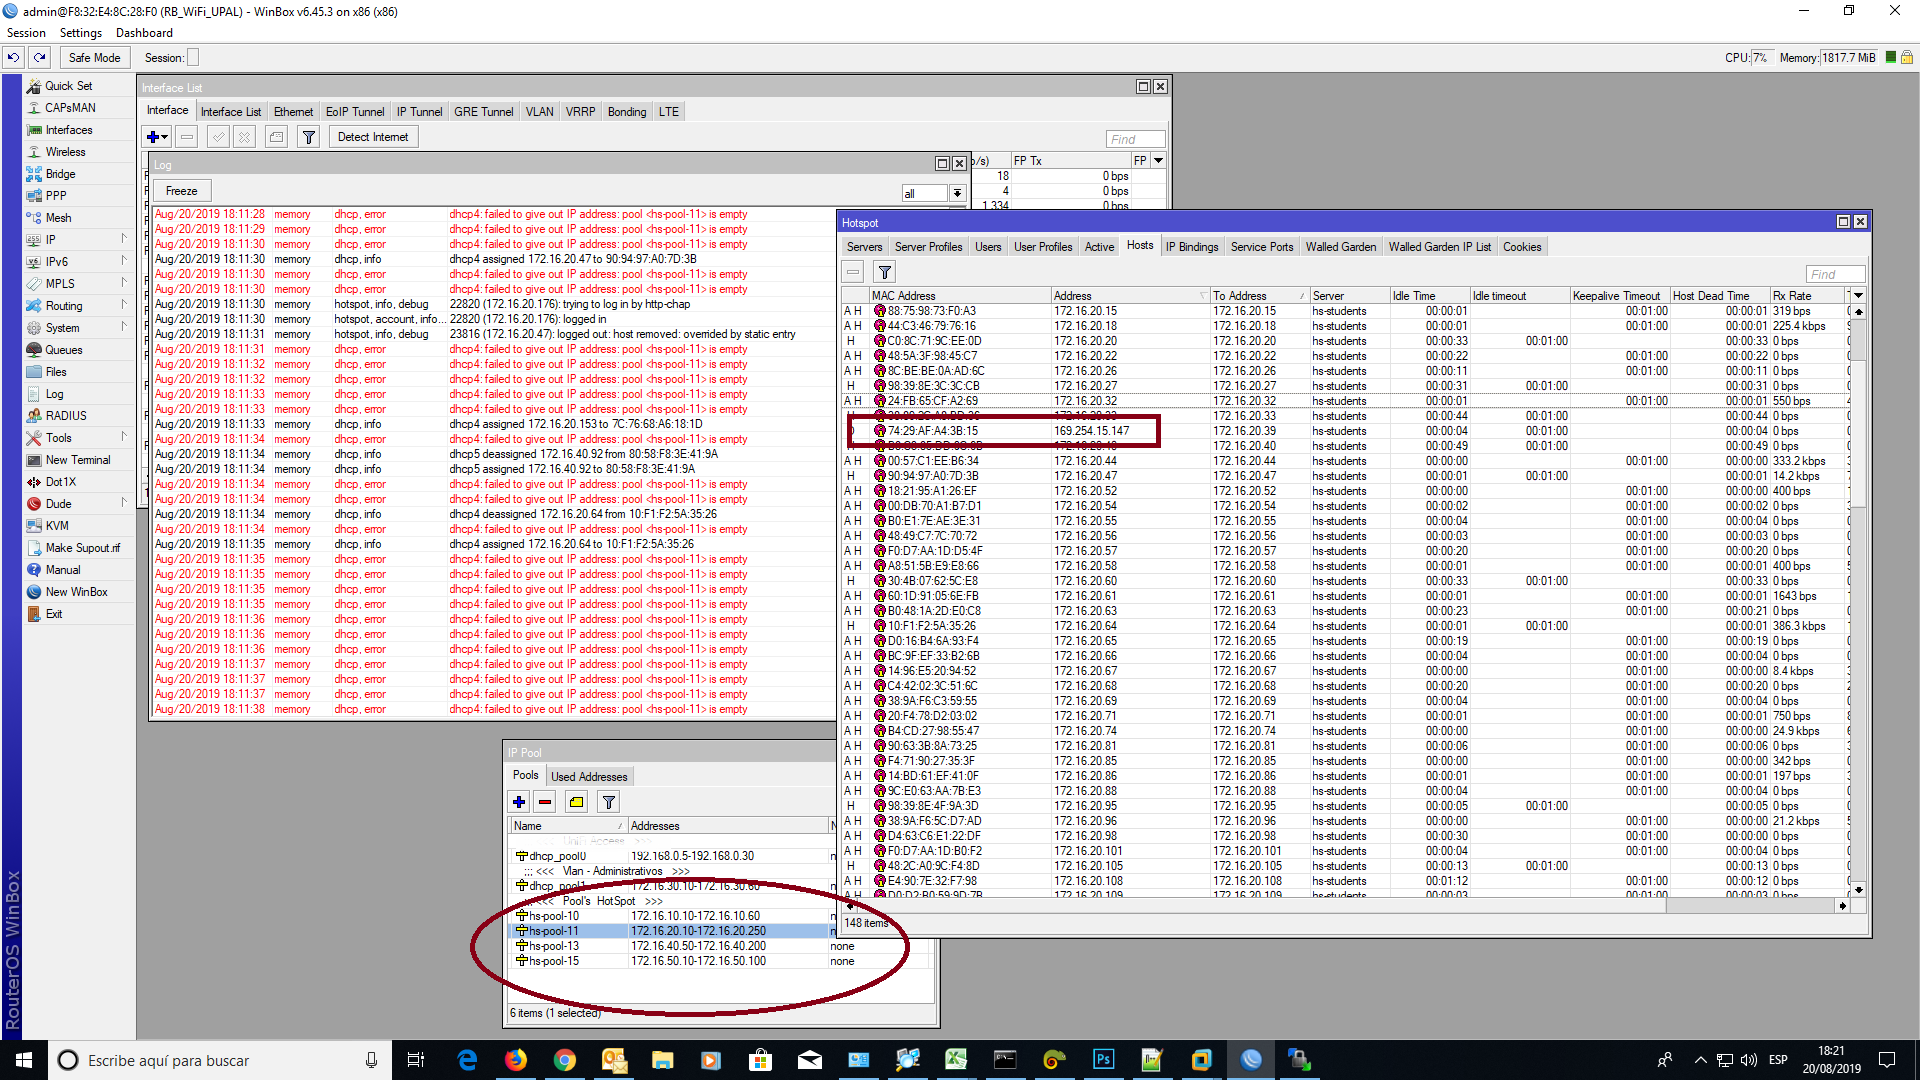Viewport: 1920px width, 1080px height.
Task: Click the yellow comment button in IP Pool
Action: [x=577, y=801]
